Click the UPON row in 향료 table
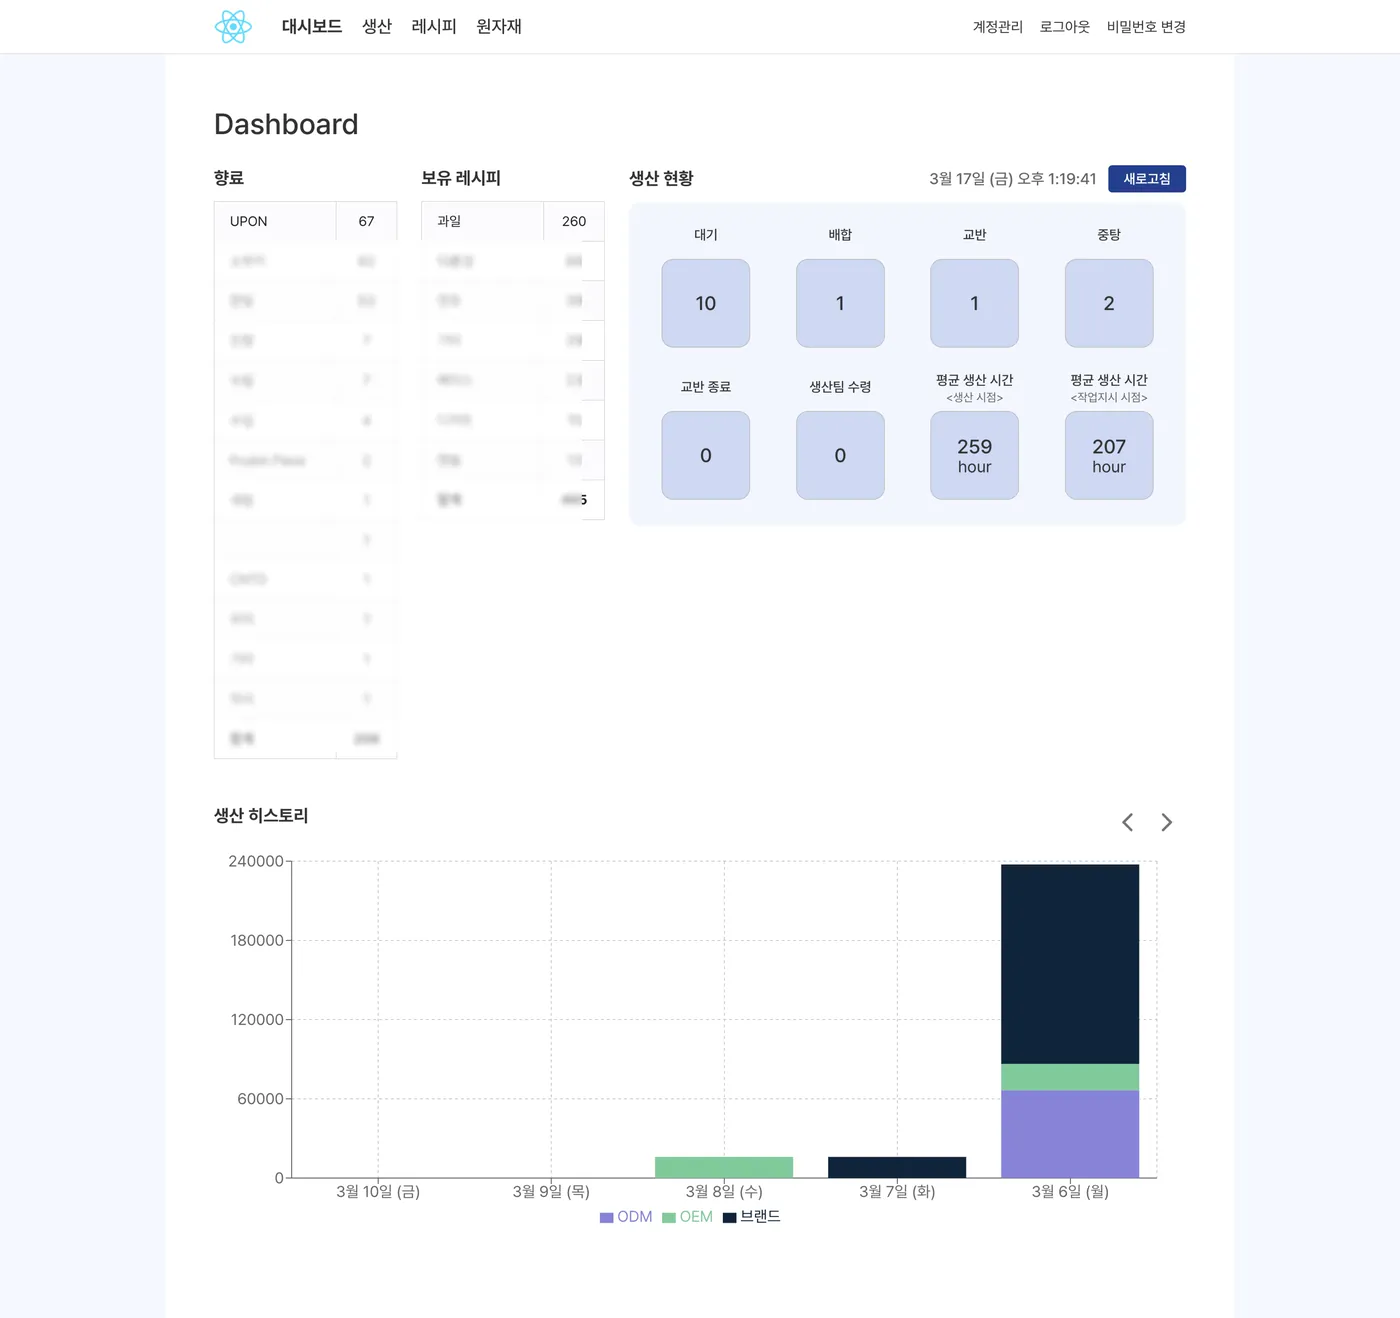This screenshot has width=1400, height=1318. (306, 221)
